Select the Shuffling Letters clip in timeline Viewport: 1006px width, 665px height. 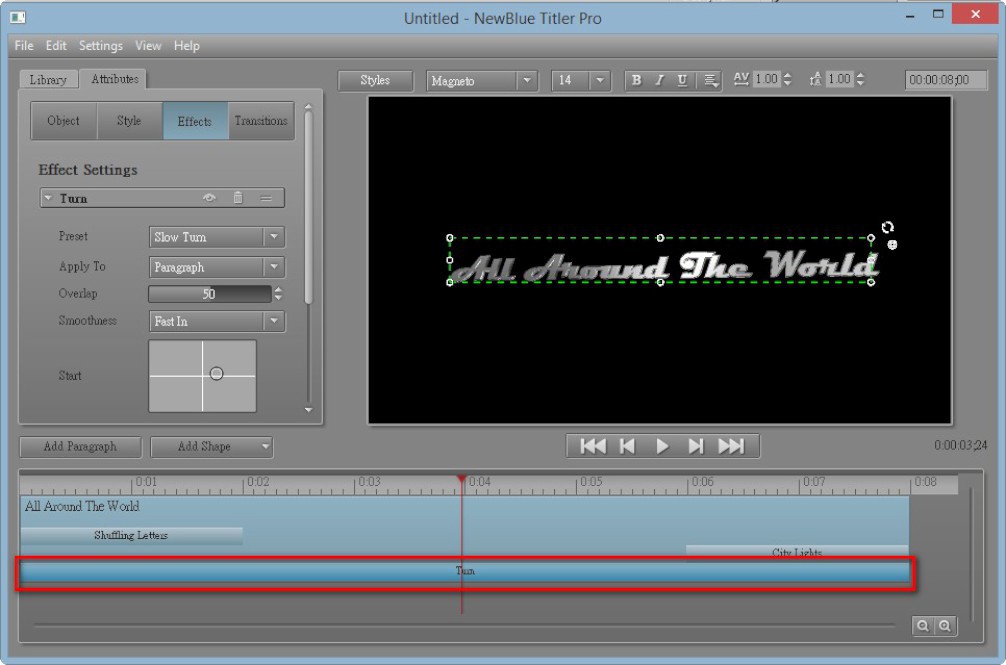pos(132,535)
